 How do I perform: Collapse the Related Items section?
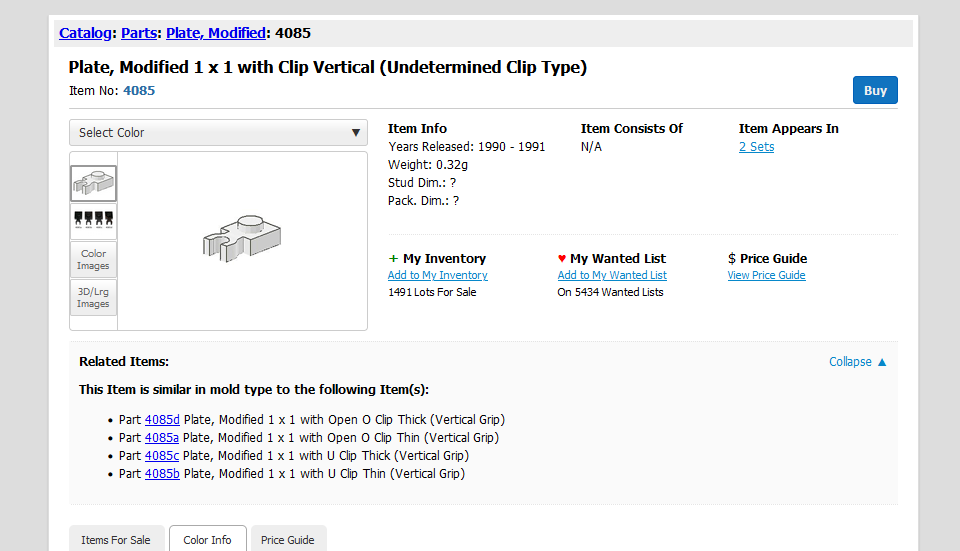pyautogui.click(x=857, y=362)
